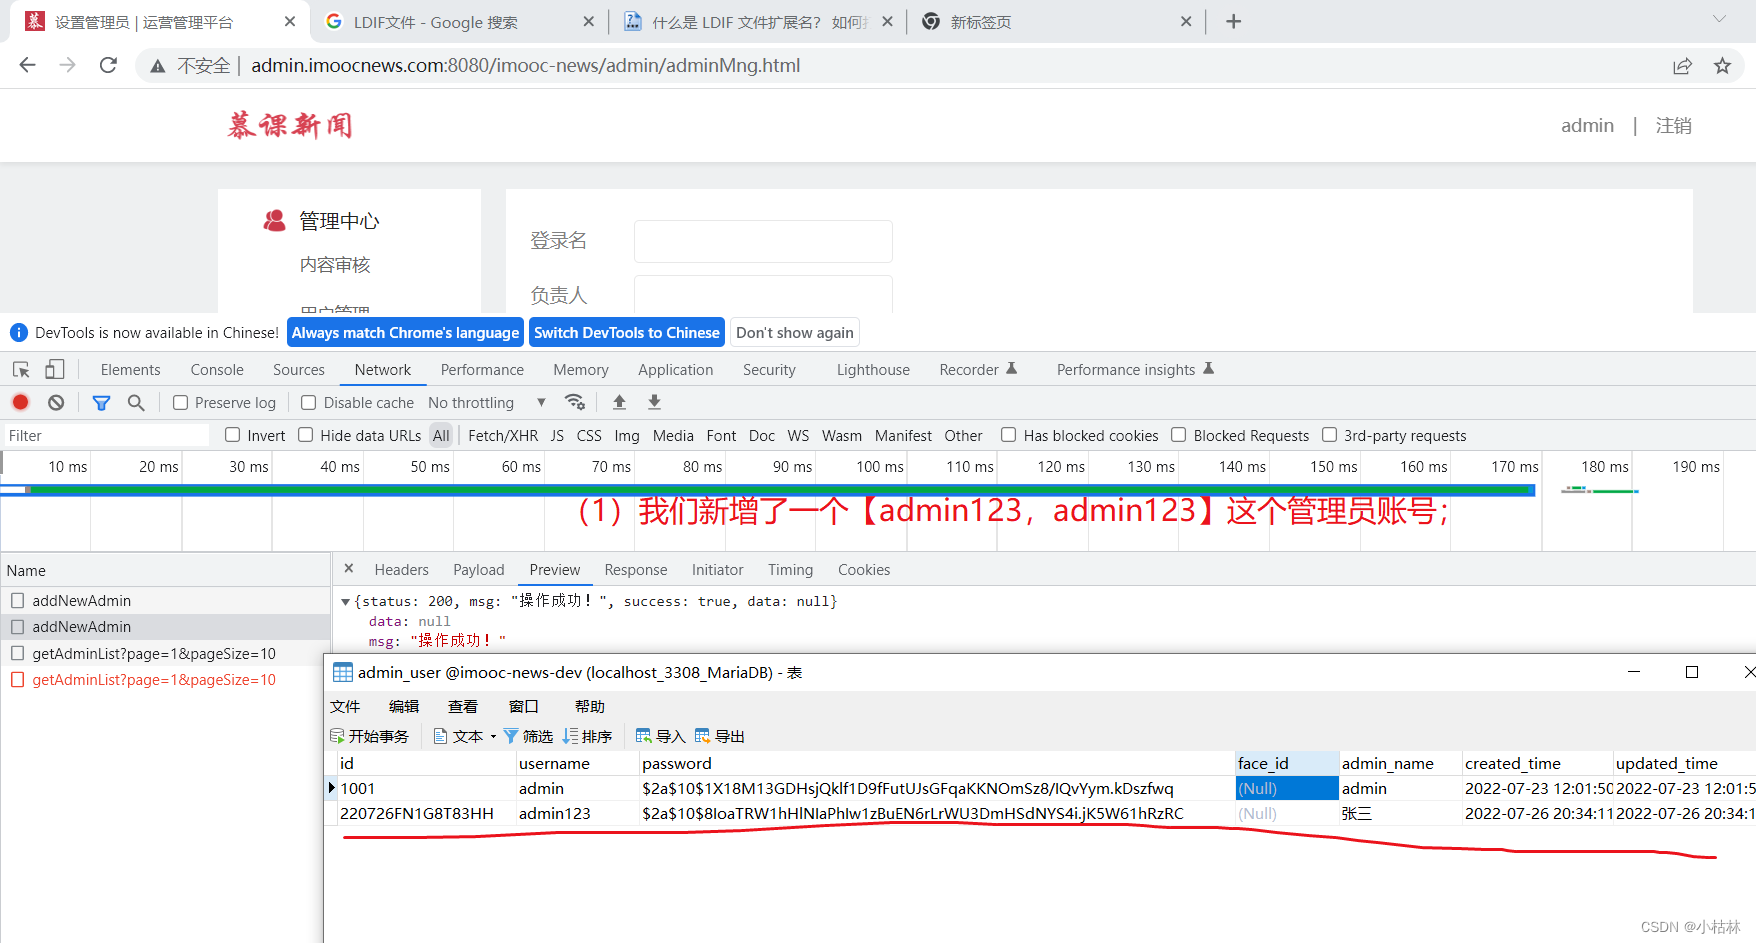Collapse the JSON response object arrow

pos(346,601)
